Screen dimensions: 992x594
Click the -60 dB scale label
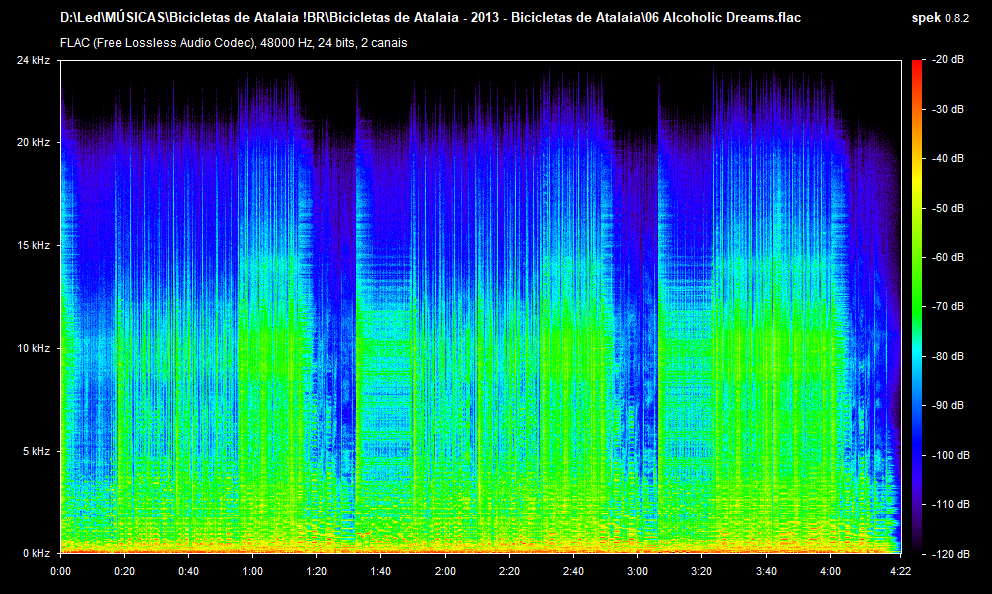point(948,257)
